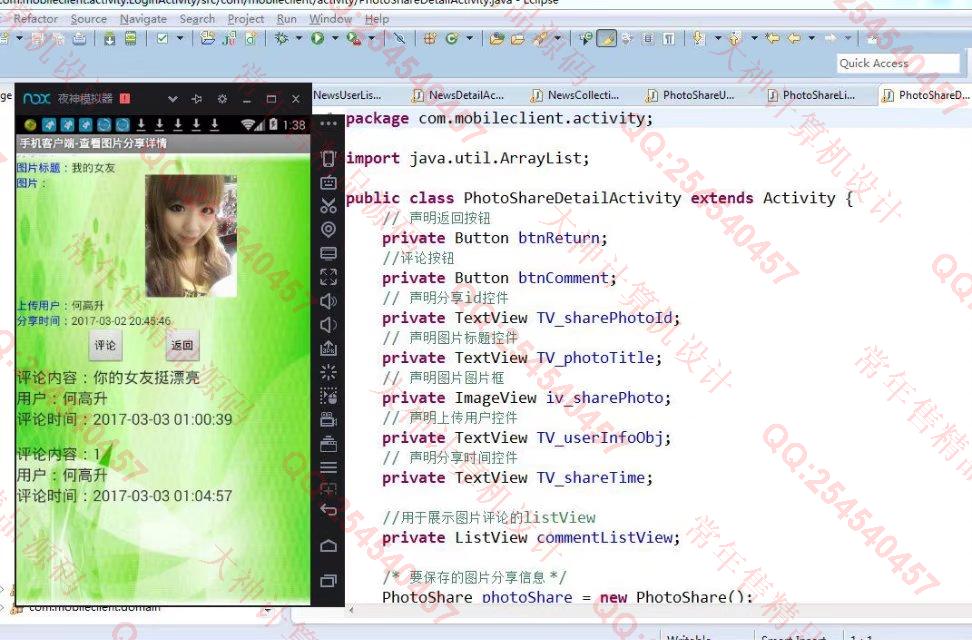Click the Nox volume down icon
The width and height of the screenshot is (972, 640).
pos(329,324)
